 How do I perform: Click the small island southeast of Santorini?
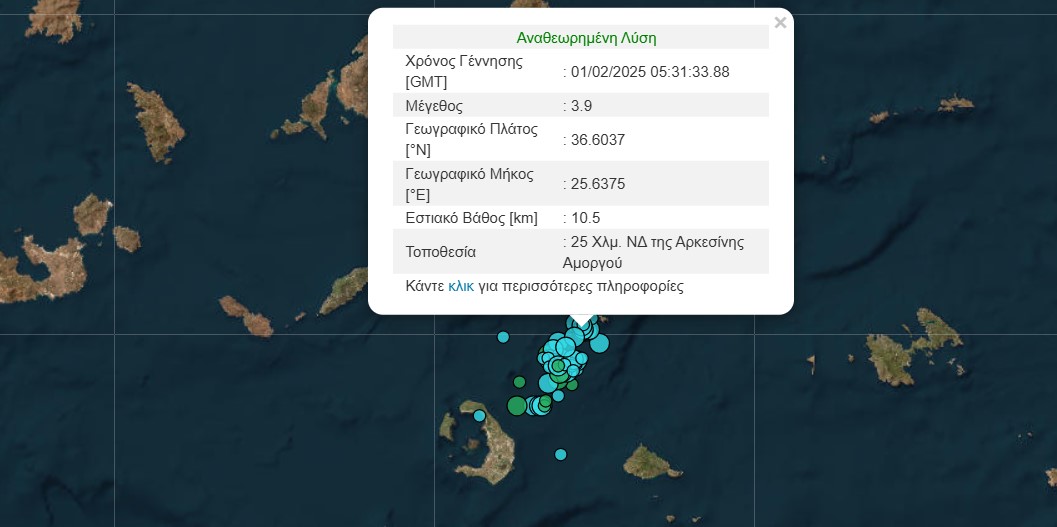(652, 463)
